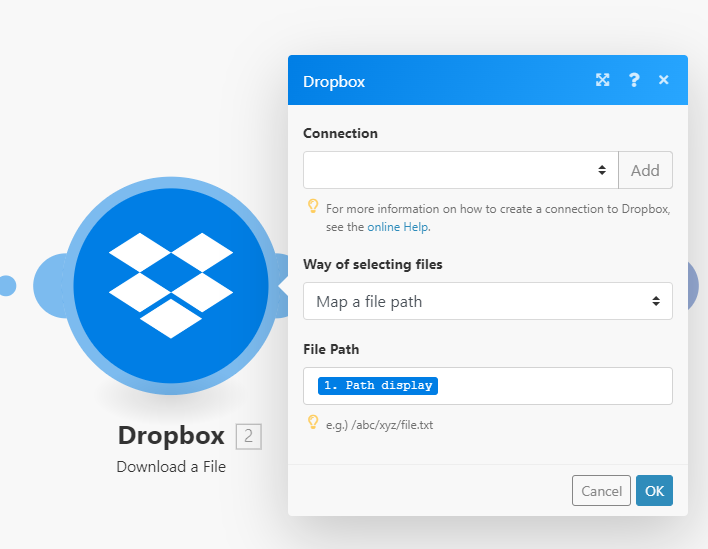This screenshot has height=549, width=708.
Task: Click the small connector dot left of module
Action: pos(7,286)
